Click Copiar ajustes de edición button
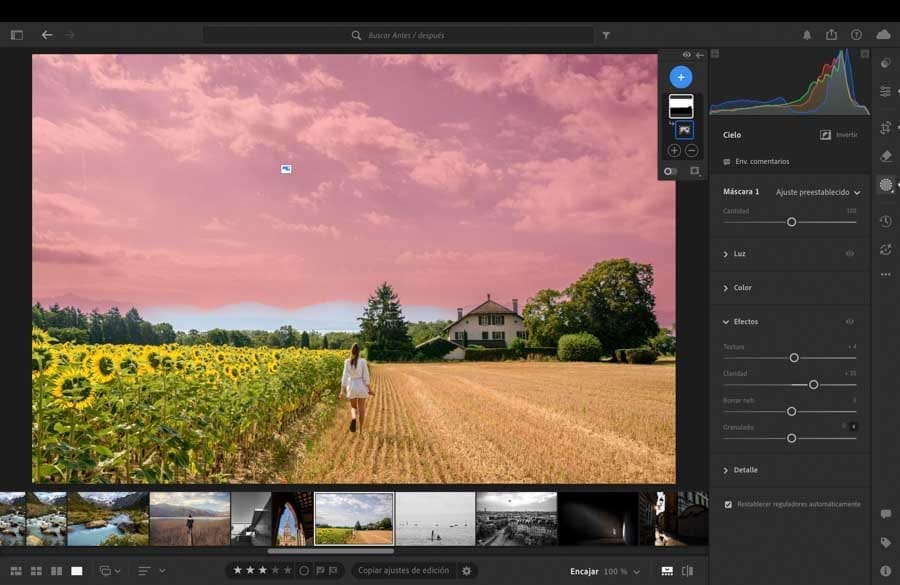 tap(403, 571)
